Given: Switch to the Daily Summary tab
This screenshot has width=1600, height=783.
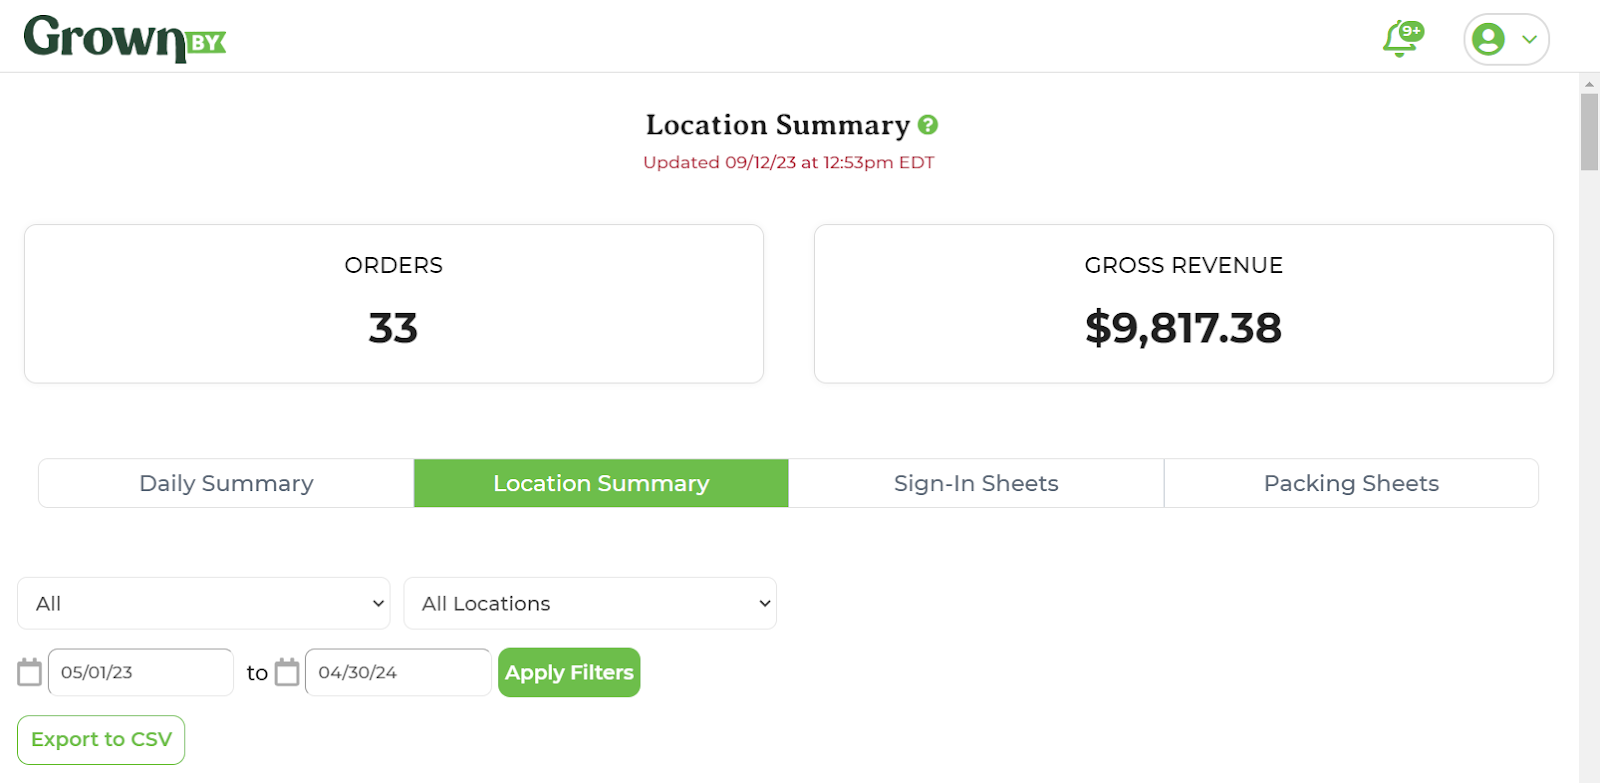Looking at the screenshot, I should [x=226, y=483].
